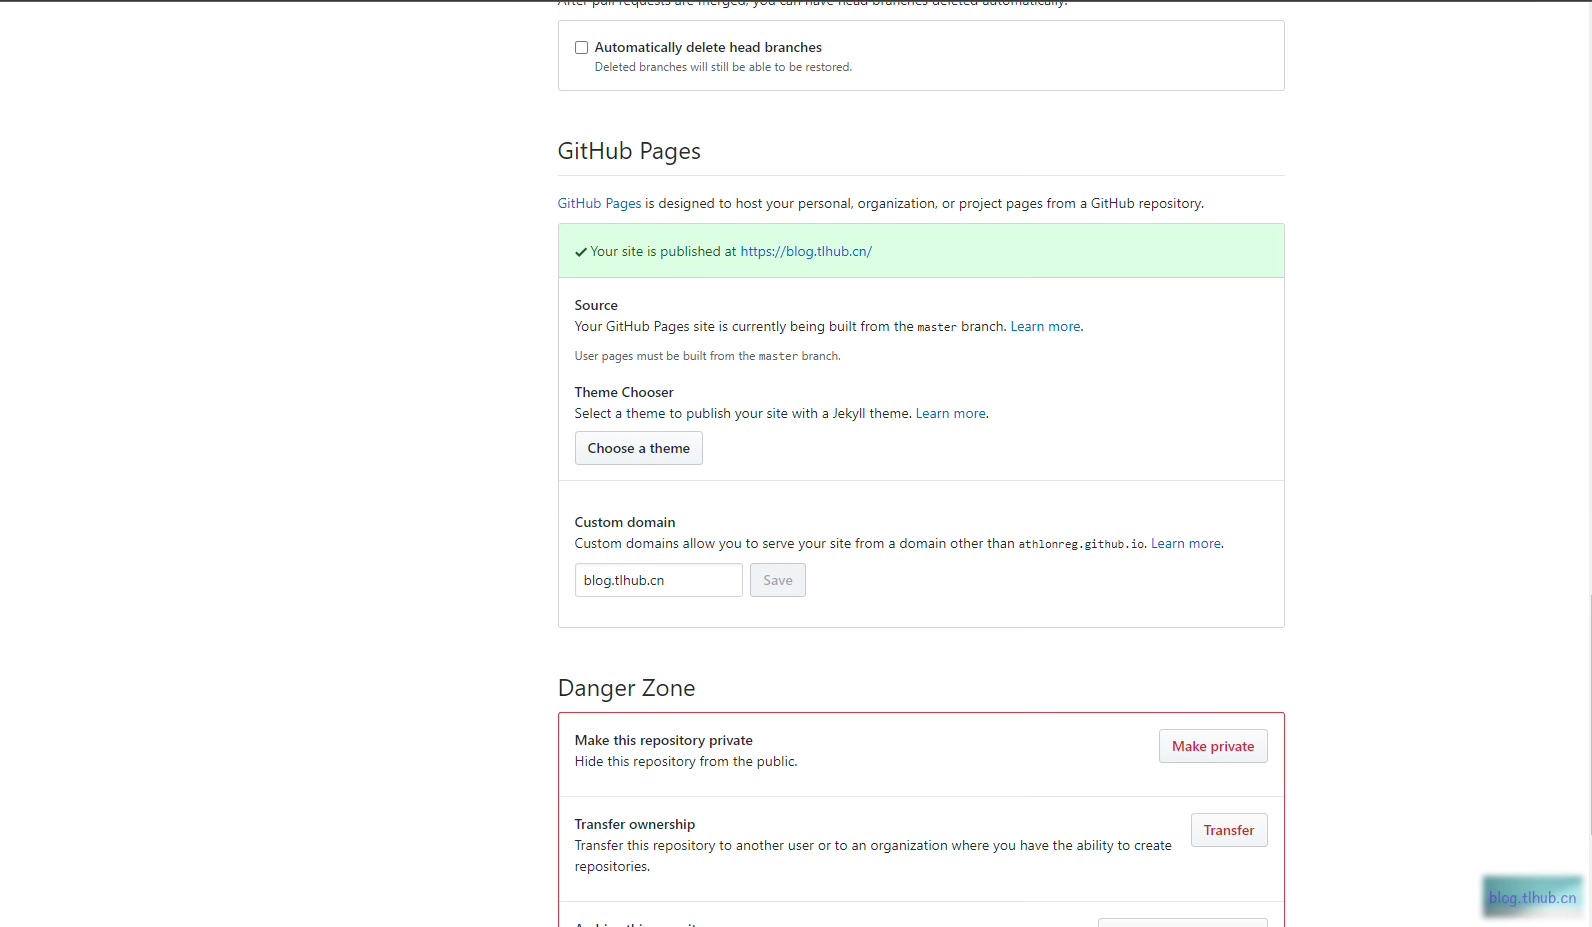Visit published site https://blog.tlhub.cn/
Screen dimensions: 1592x927
click(x=806, y=252)
